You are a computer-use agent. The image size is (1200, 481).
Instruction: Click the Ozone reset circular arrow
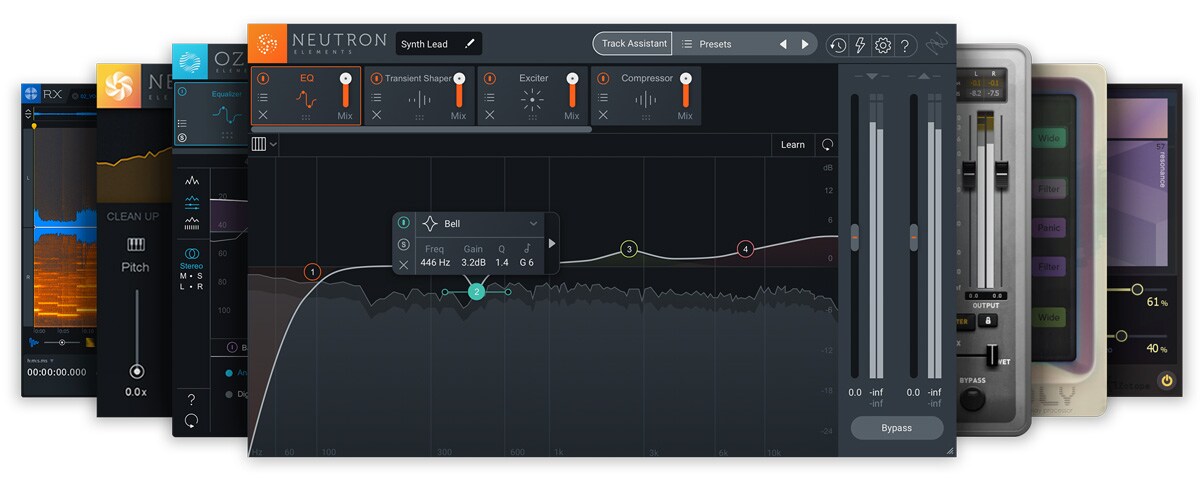tap(191, 421)
